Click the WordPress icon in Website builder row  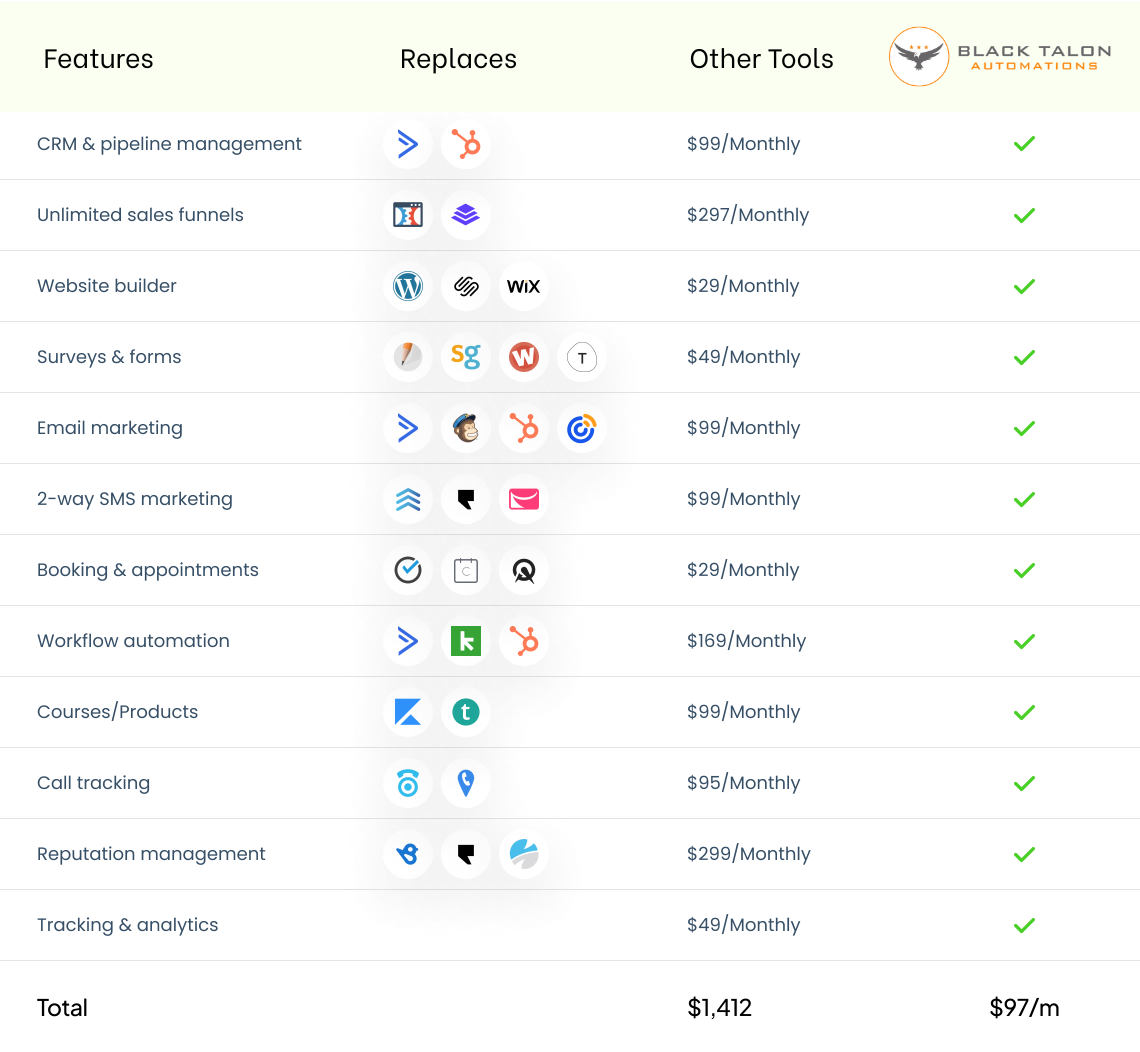click(x=408, y=286)
